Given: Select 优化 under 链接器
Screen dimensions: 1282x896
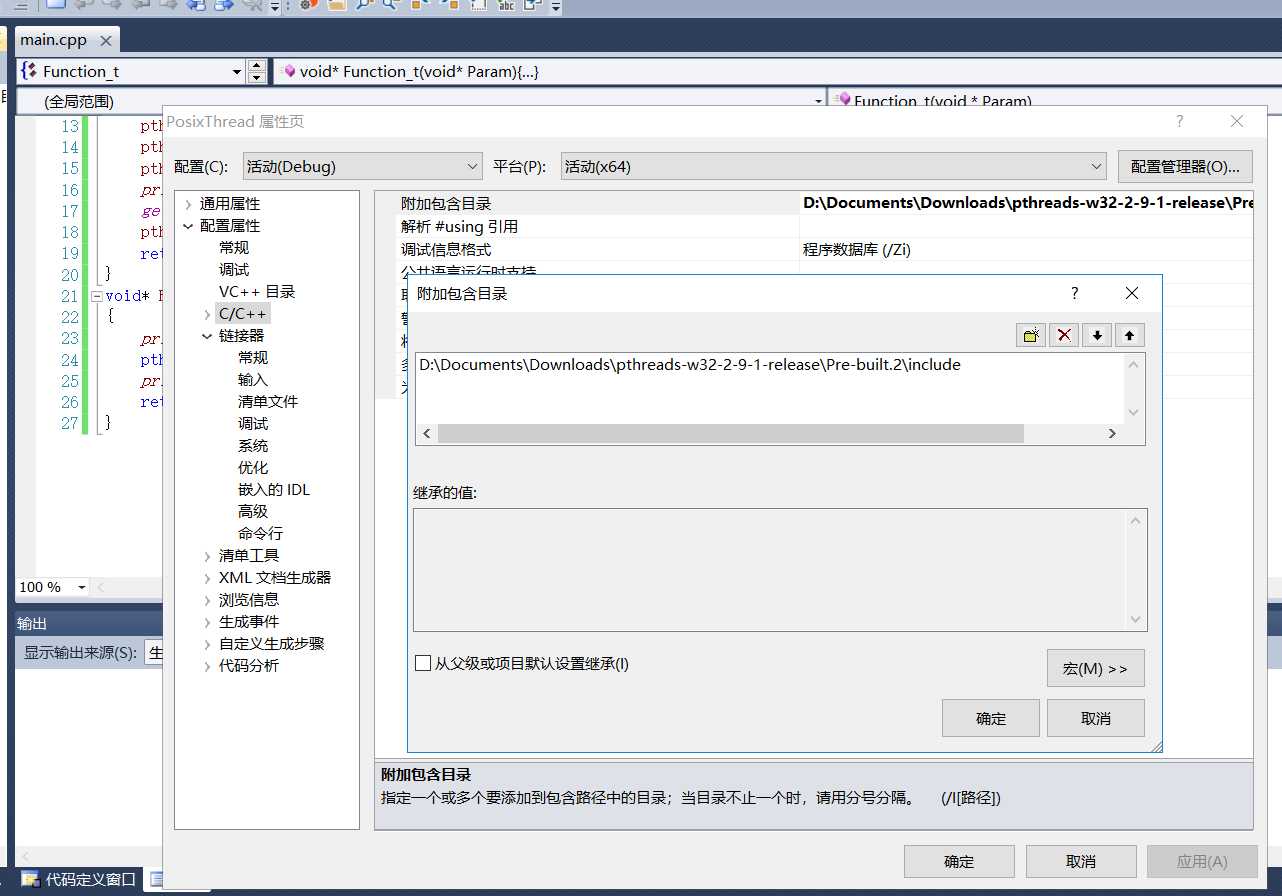Looking at the screenshot, I should [253, 468].
